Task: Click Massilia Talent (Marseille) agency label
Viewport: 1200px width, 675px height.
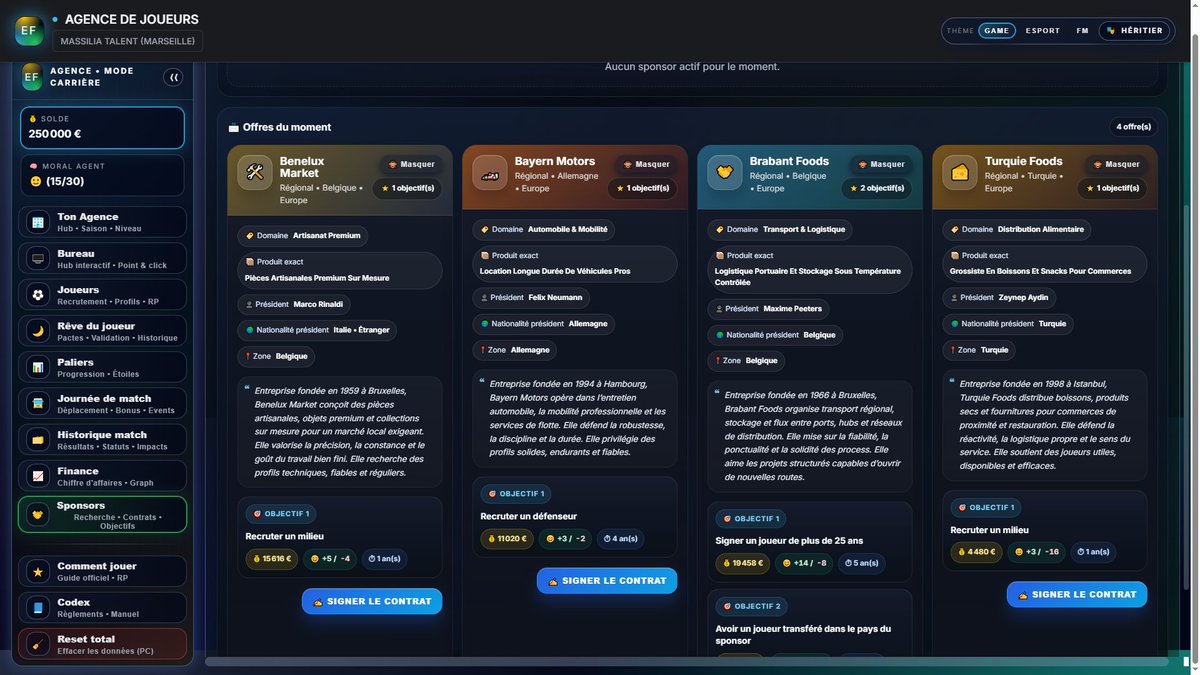Action: click(x=128, y=41)
